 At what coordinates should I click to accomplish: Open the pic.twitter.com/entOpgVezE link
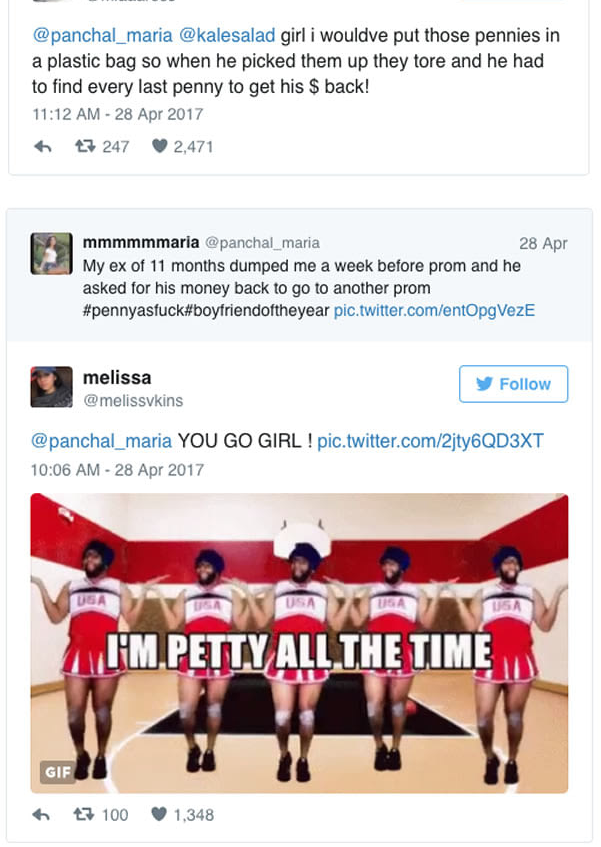click(434, 310)
